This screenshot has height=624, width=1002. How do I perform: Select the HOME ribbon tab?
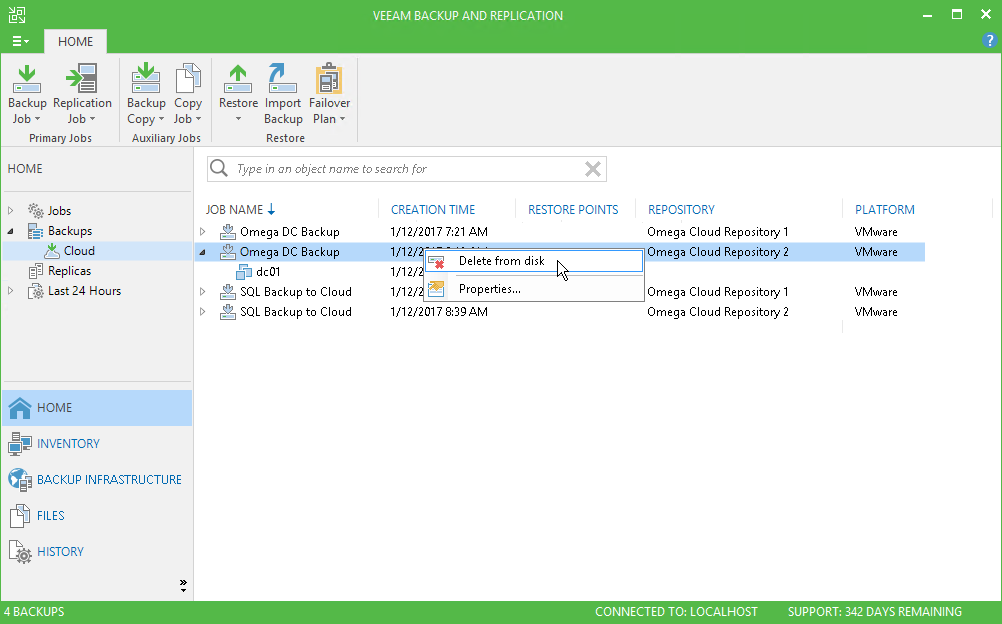(75, 42)
